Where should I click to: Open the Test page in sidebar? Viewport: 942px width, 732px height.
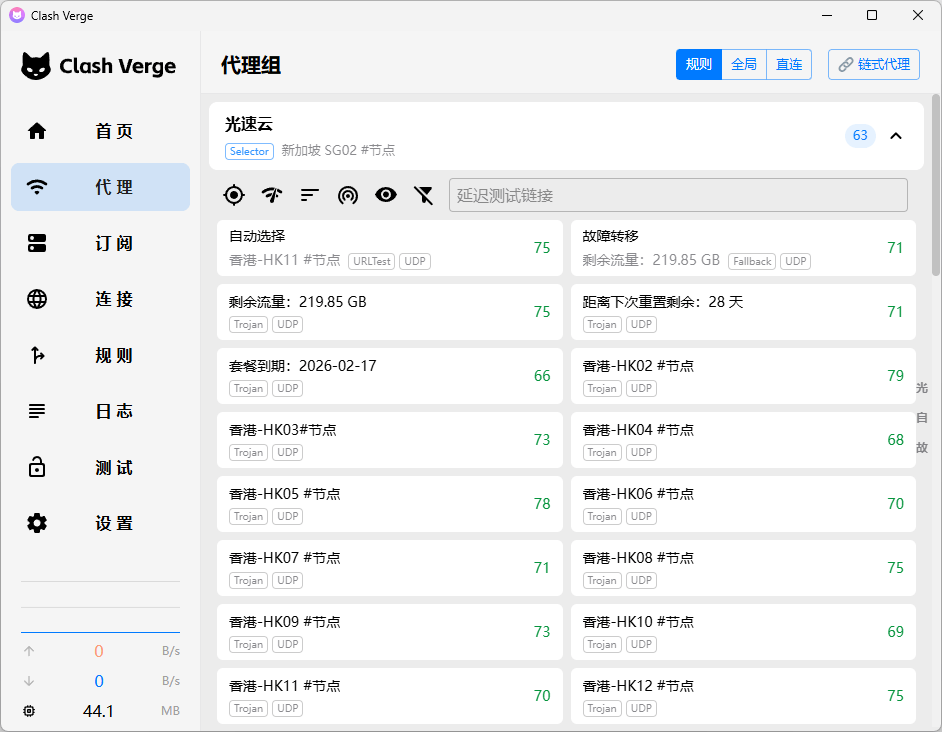coord(100,467)
